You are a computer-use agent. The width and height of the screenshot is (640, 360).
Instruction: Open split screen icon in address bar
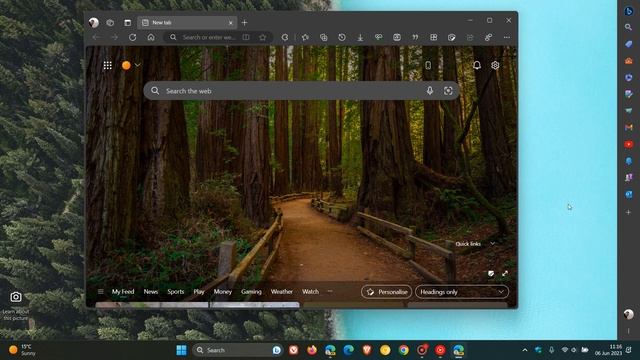(x=246, y=37)
